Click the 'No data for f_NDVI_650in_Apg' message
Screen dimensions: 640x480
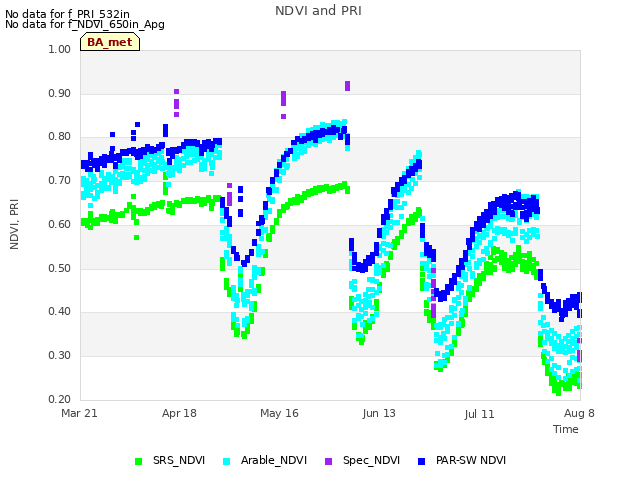(85, 24)
